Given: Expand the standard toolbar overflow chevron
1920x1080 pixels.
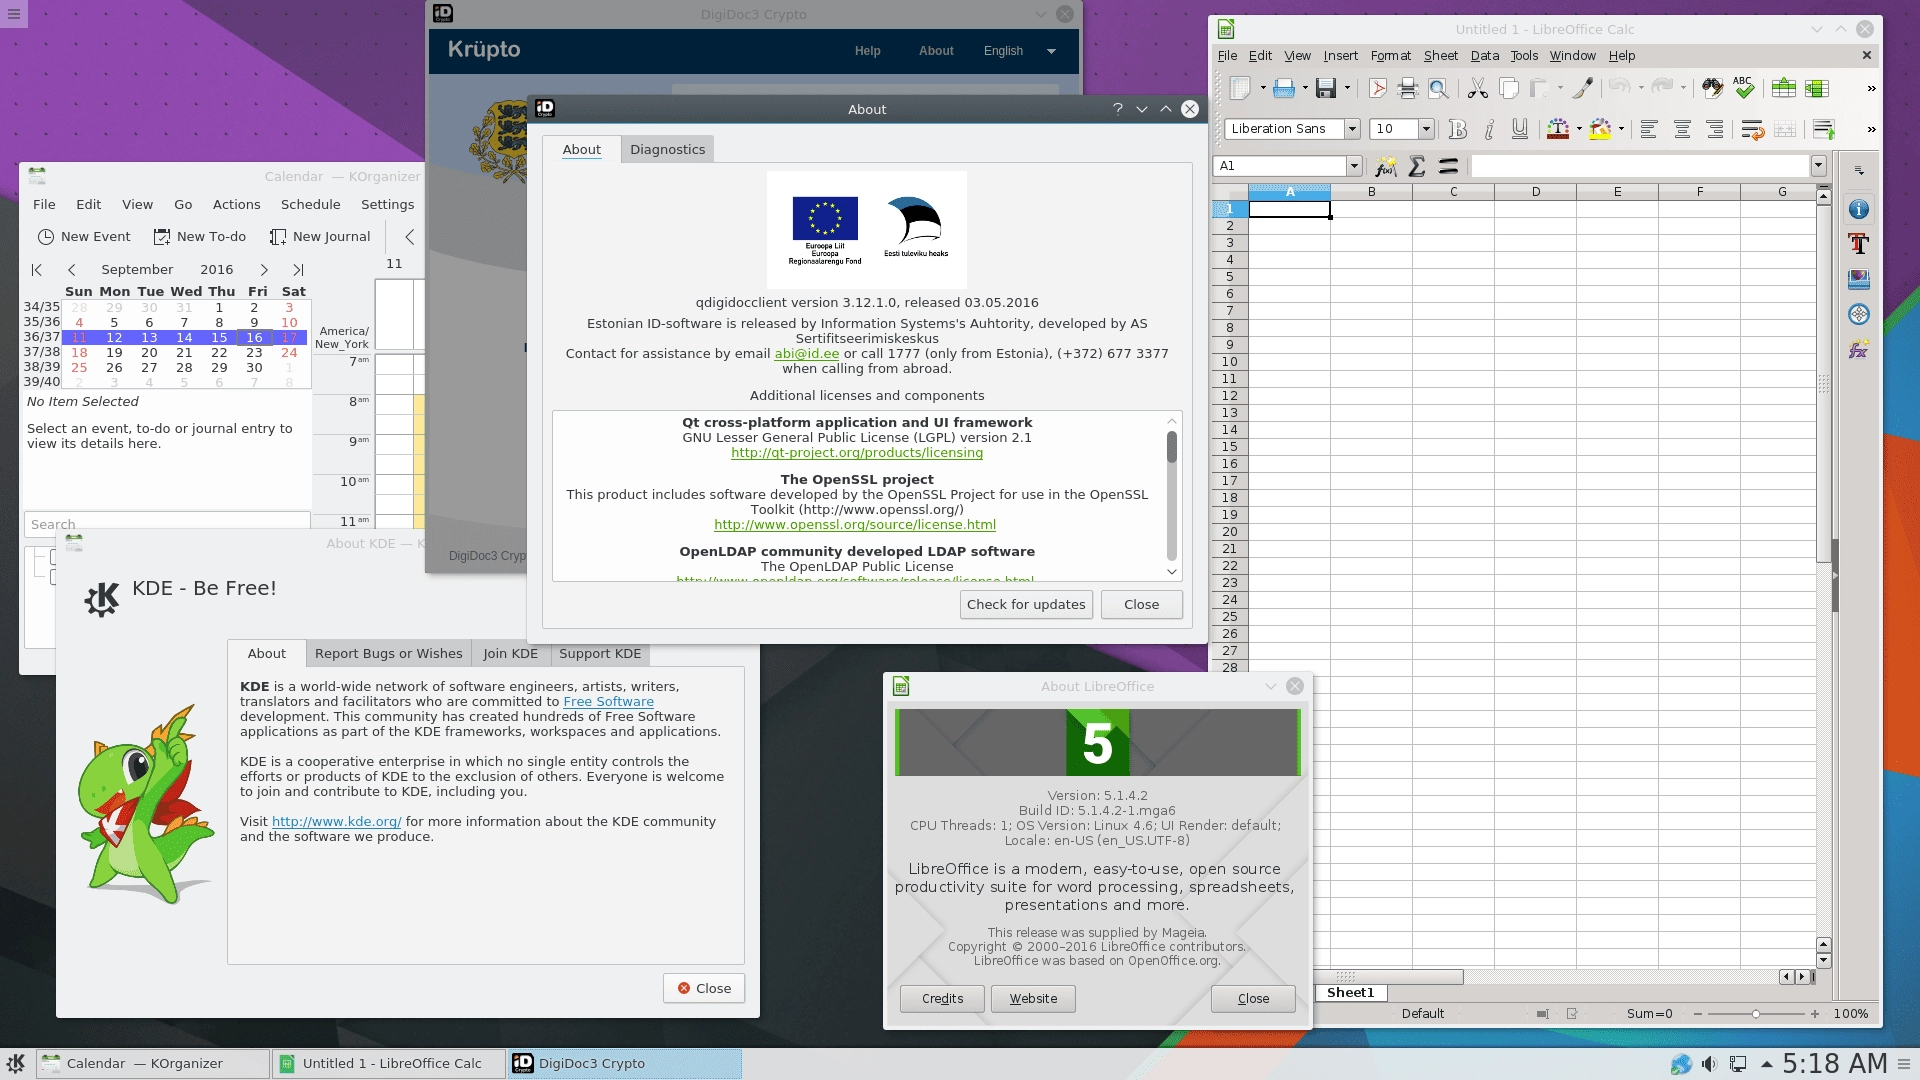Looking at the screenshot, I should tap(1871, 88).
